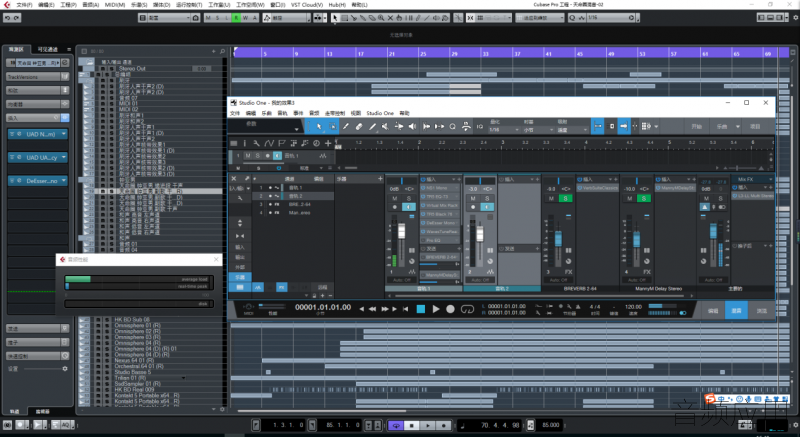Adjust the BREVERB 2-64 channel fader
The width and height of the screenshot is (800, 437).
pos(558,239)
